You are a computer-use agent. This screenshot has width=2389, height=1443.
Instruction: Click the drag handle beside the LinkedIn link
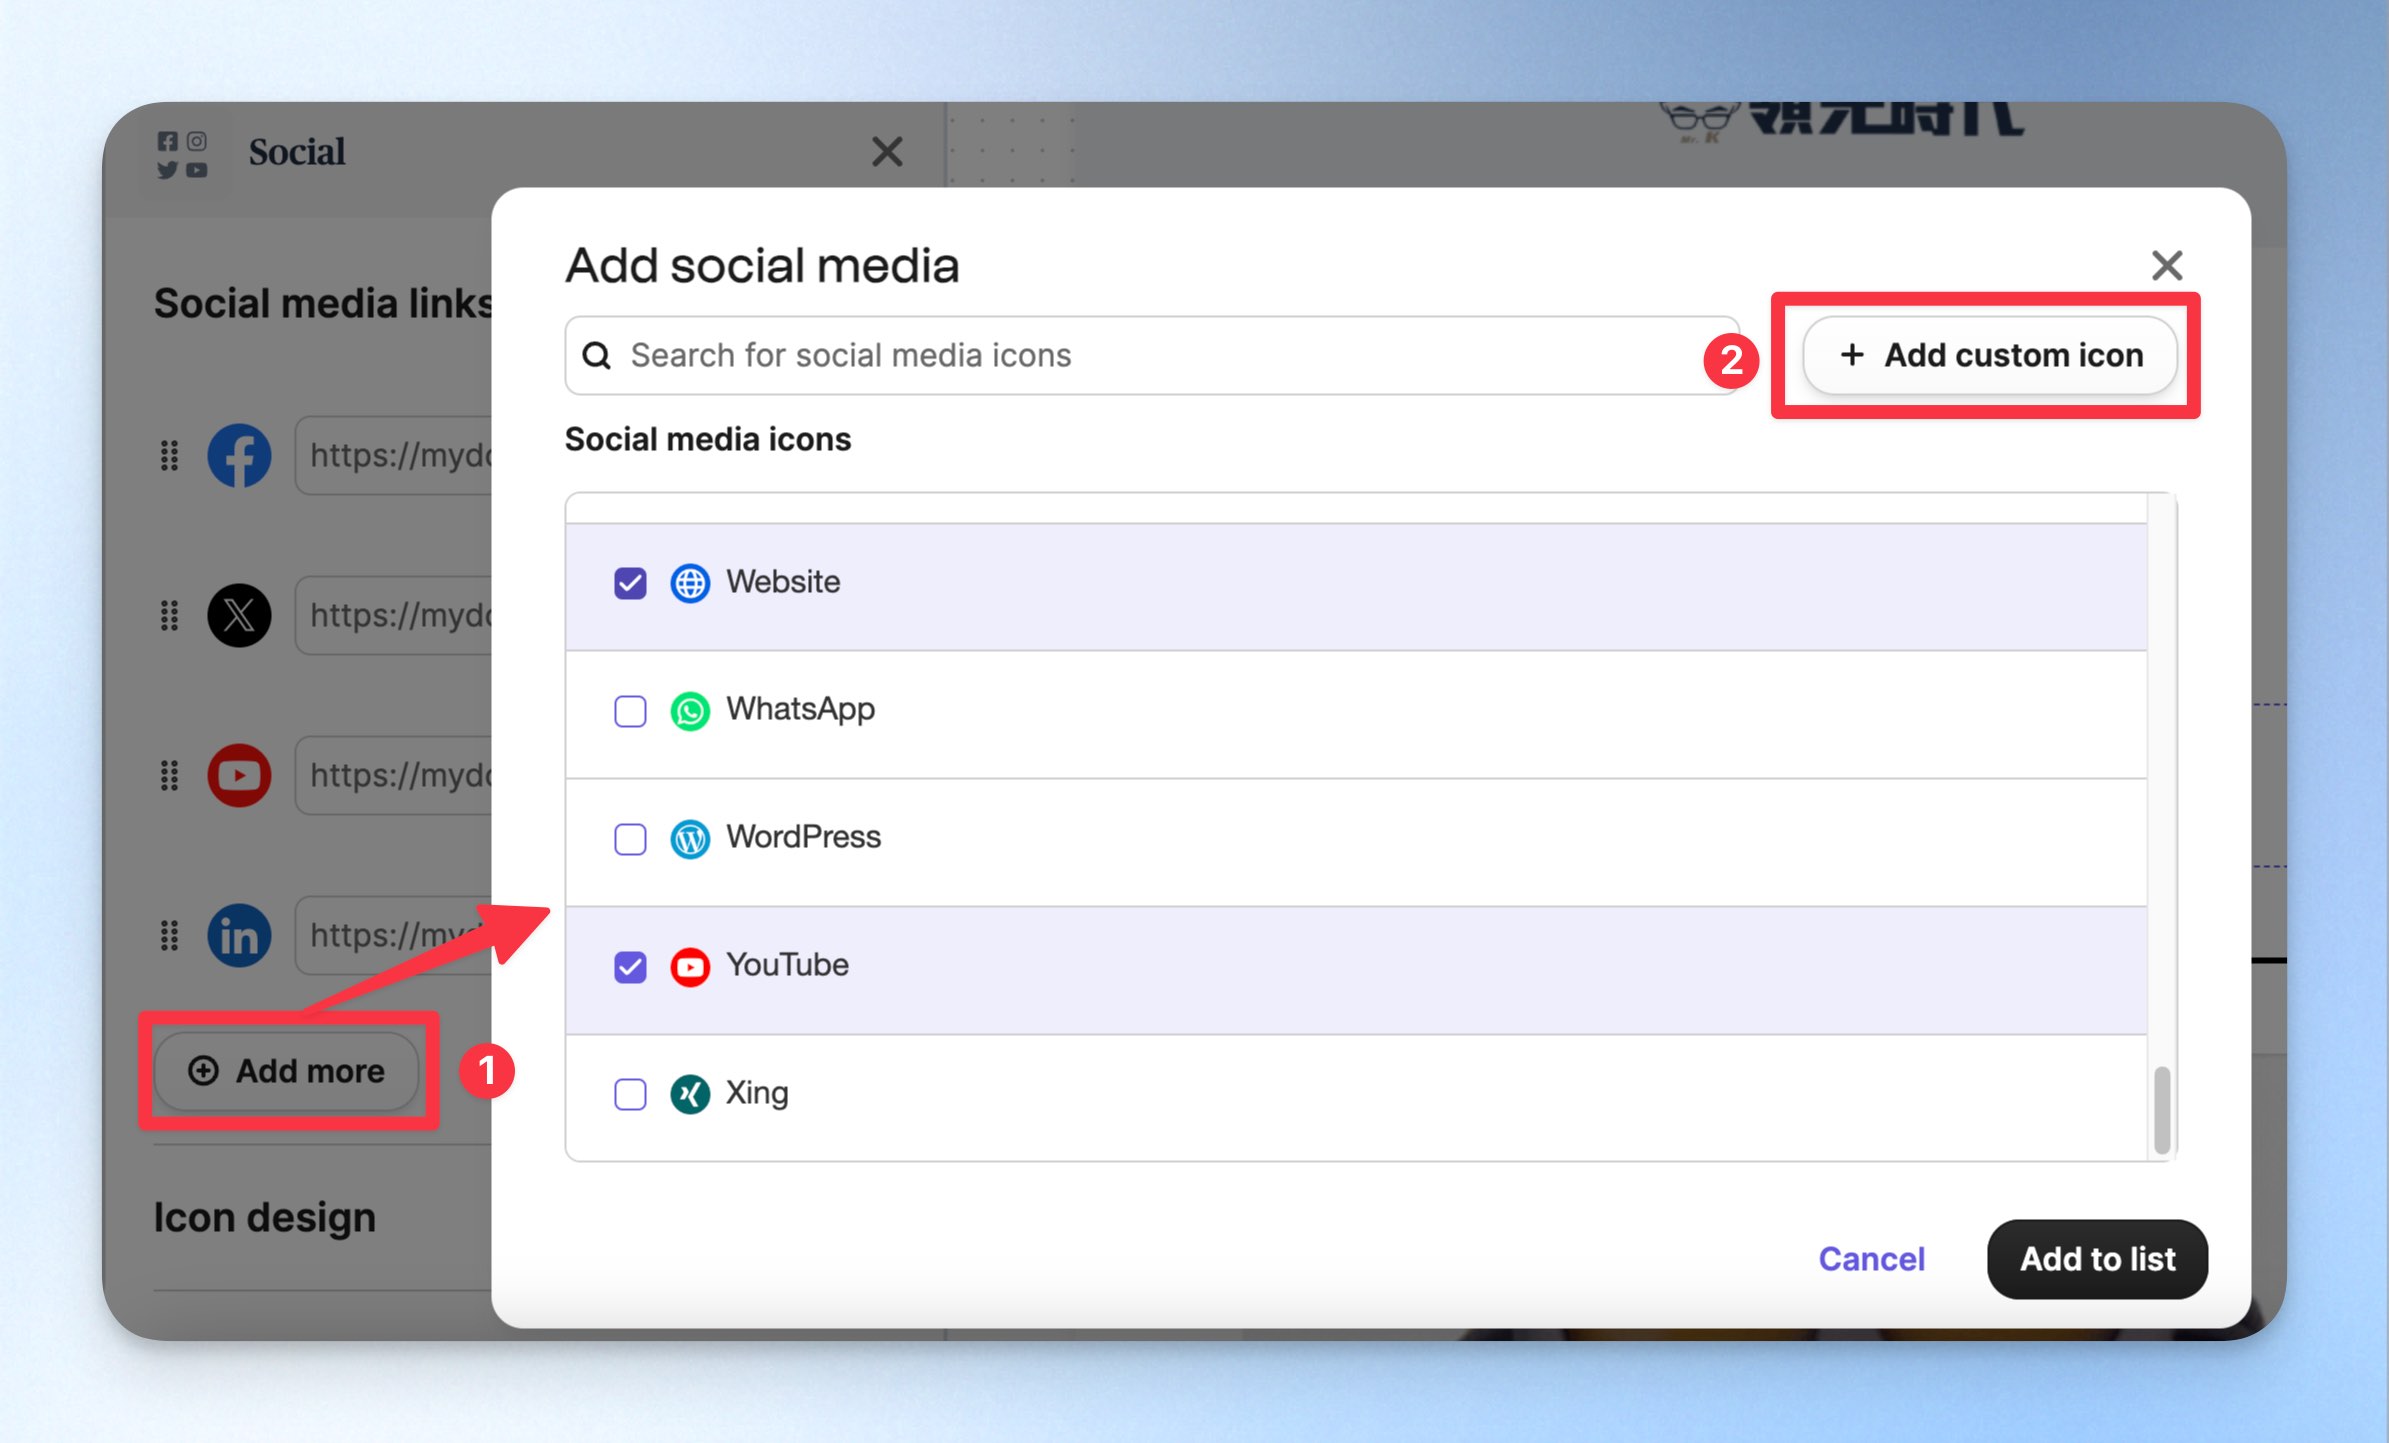[170, 935]
